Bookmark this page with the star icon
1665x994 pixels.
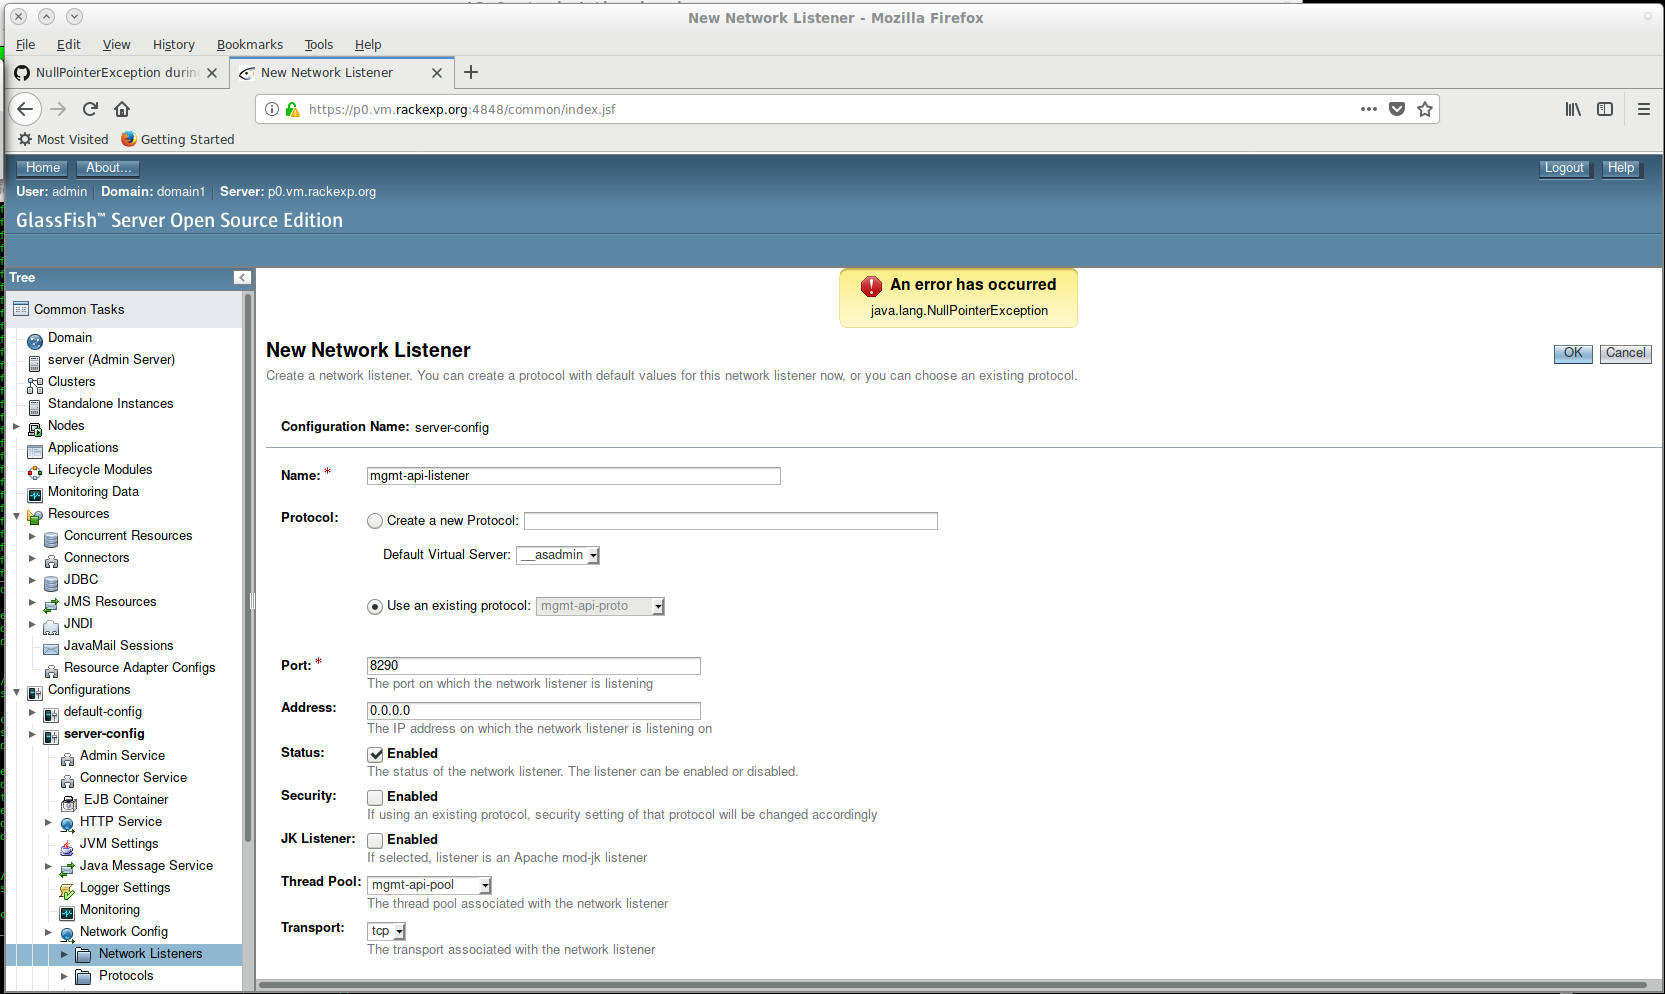1425,109
